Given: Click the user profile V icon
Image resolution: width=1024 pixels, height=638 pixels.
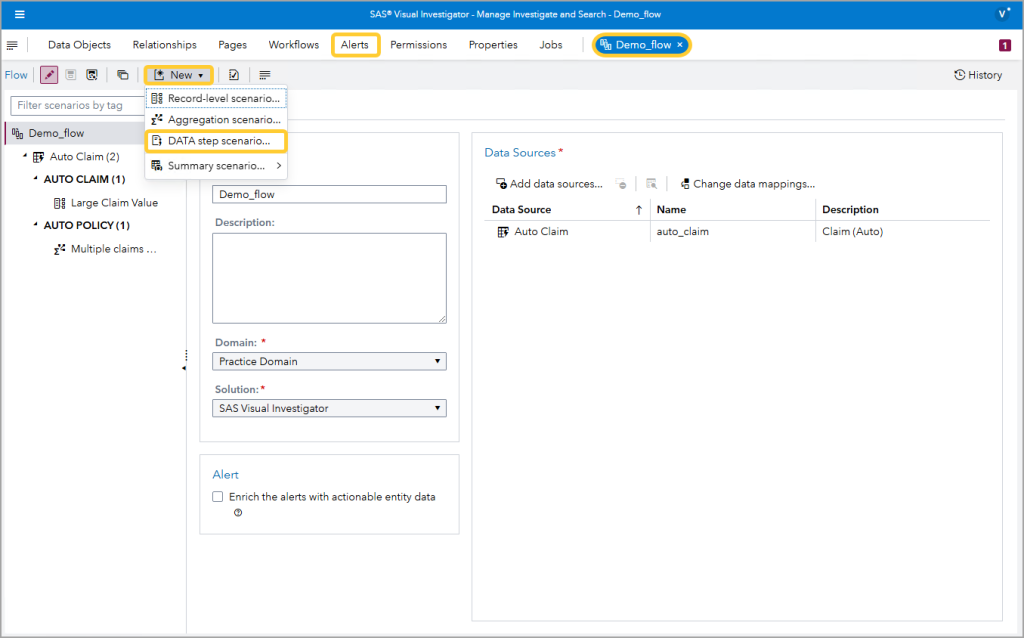Looking at the screenshot, I should coord(1003,14).
